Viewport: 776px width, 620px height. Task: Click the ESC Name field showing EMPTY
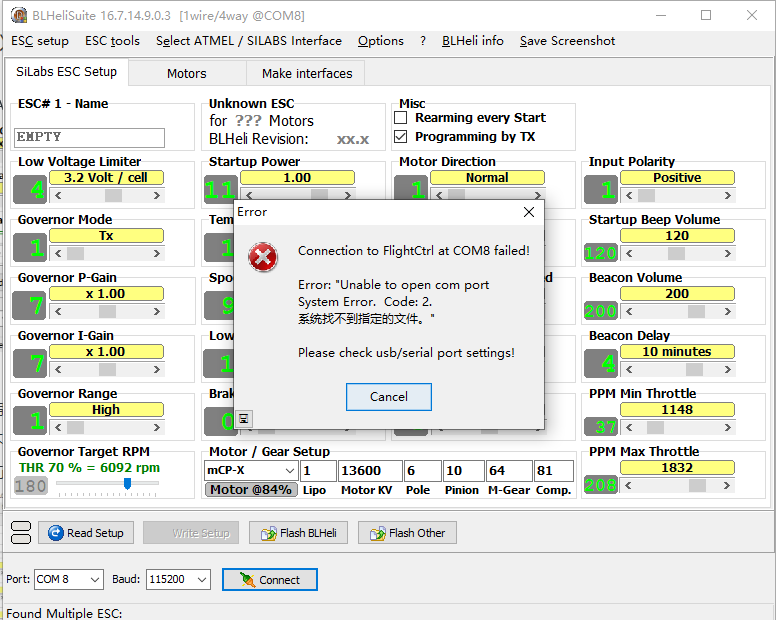point(90,138)
